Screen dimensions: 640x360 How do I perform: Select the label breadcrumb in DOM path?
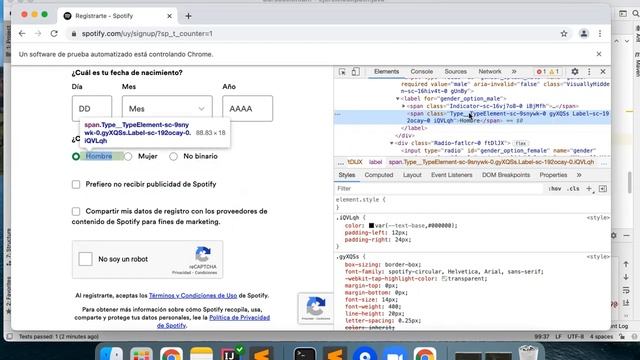coord(375,162)
